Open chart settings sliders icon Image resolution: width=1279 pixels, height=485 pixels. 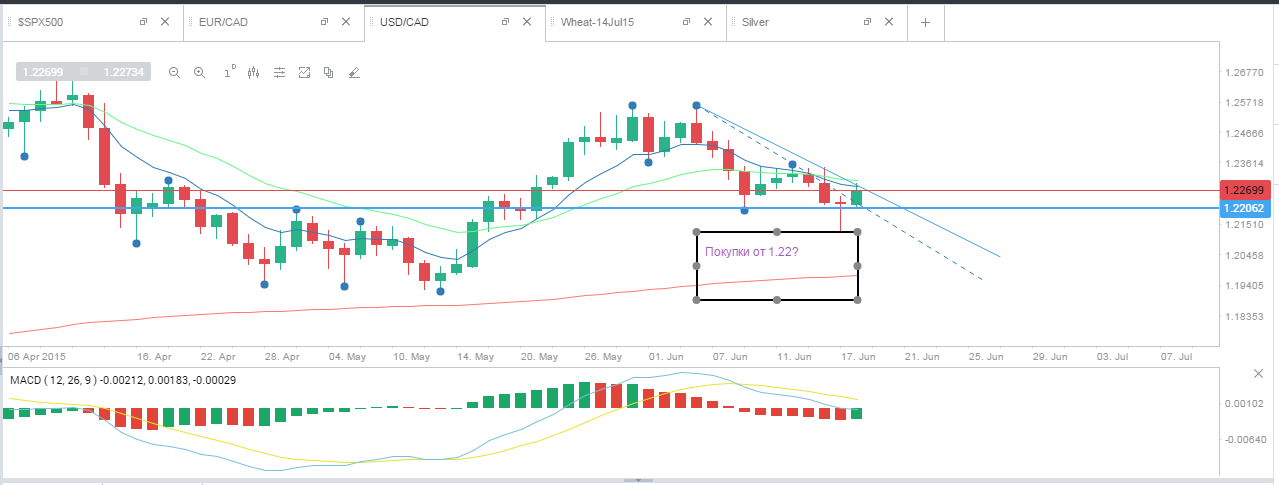tap(279, 72)
